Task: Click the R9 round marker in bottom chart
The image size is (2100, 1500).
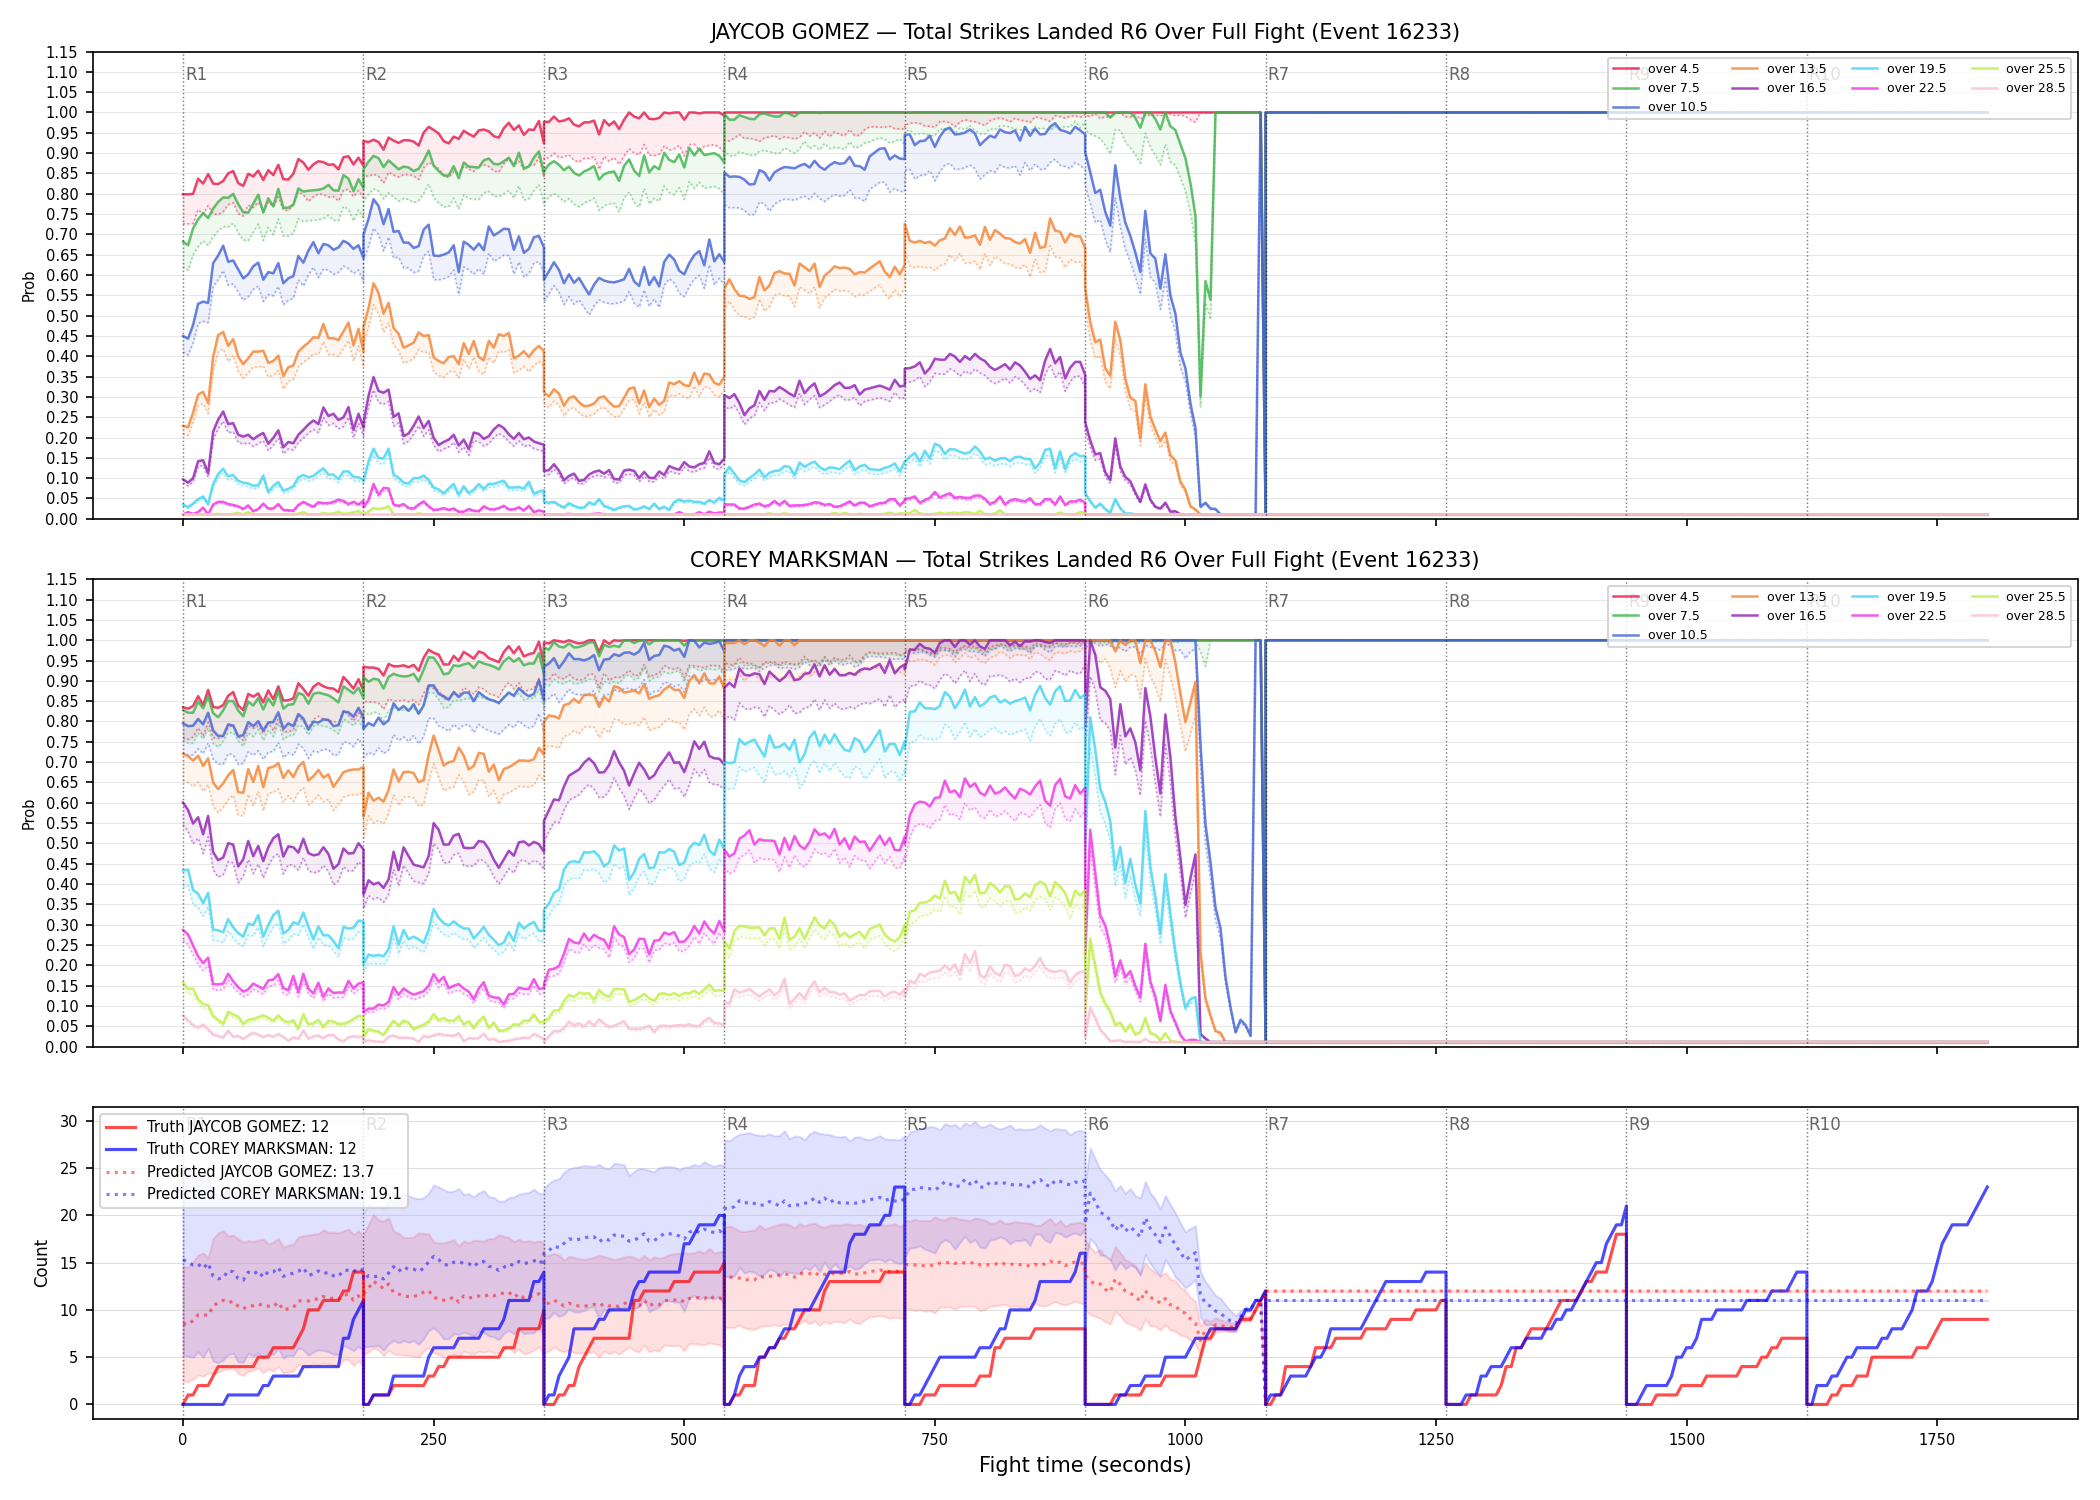Action: [x=1639, y=1124]
